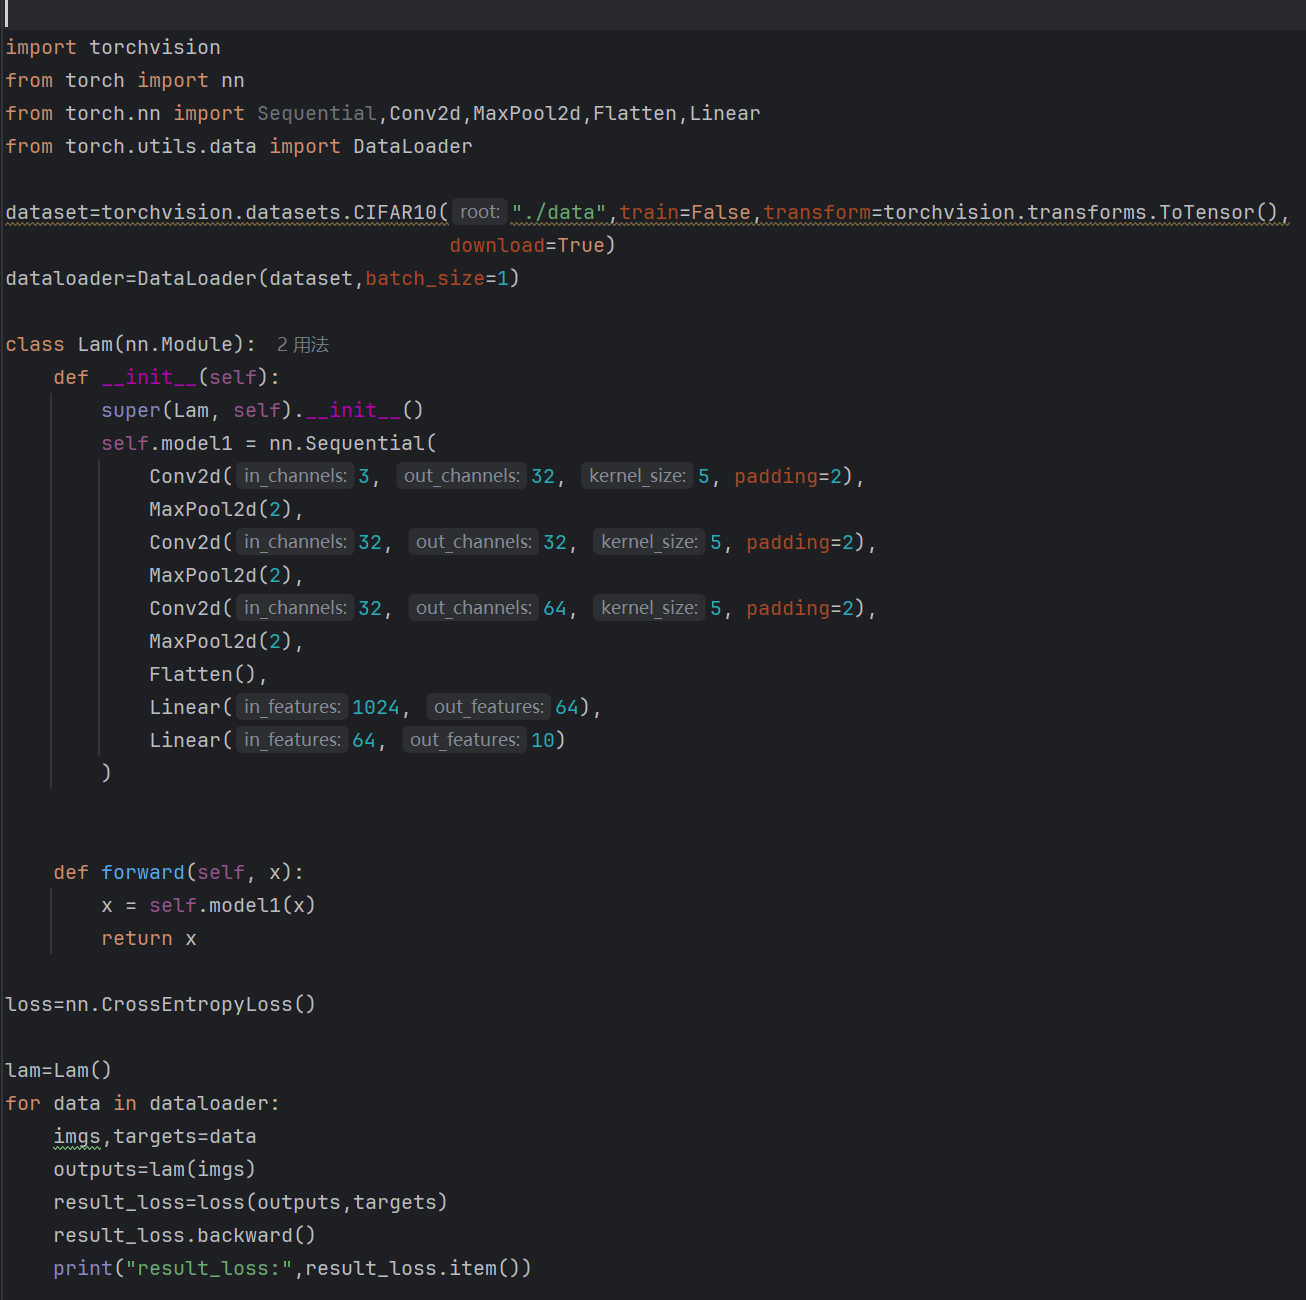The image size is (1306, 1300).
Task: Click 'in_features:' hint with value 1024
Action: [x=292, y=707]
